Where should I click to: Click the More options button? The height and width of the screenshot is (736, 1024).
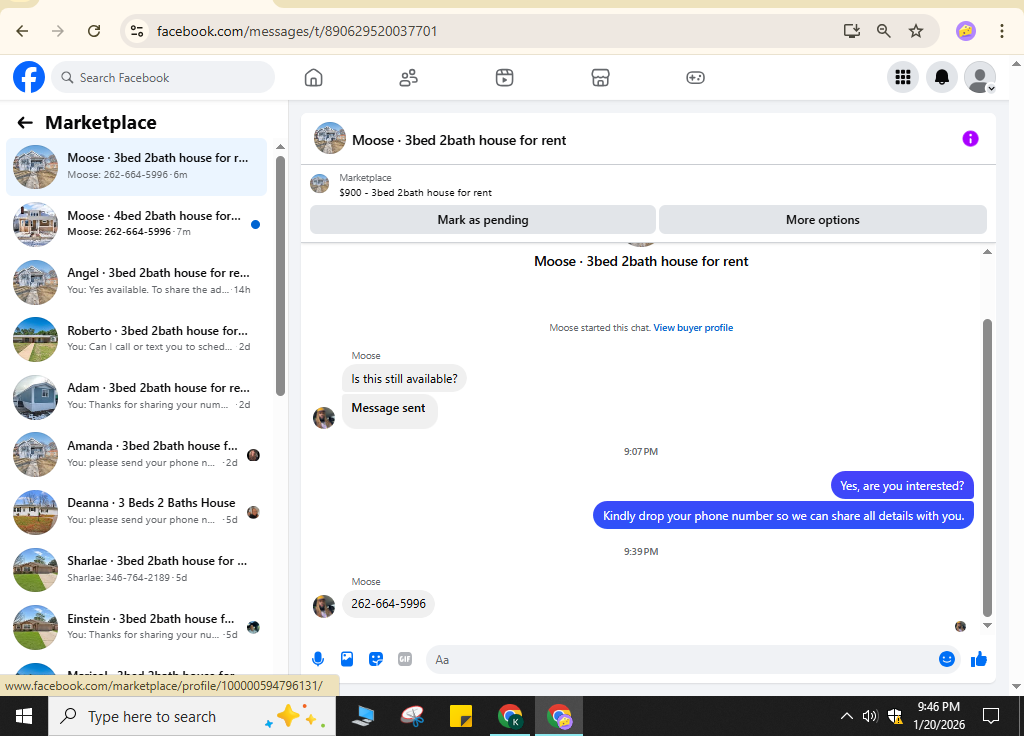tap(822, 219)
